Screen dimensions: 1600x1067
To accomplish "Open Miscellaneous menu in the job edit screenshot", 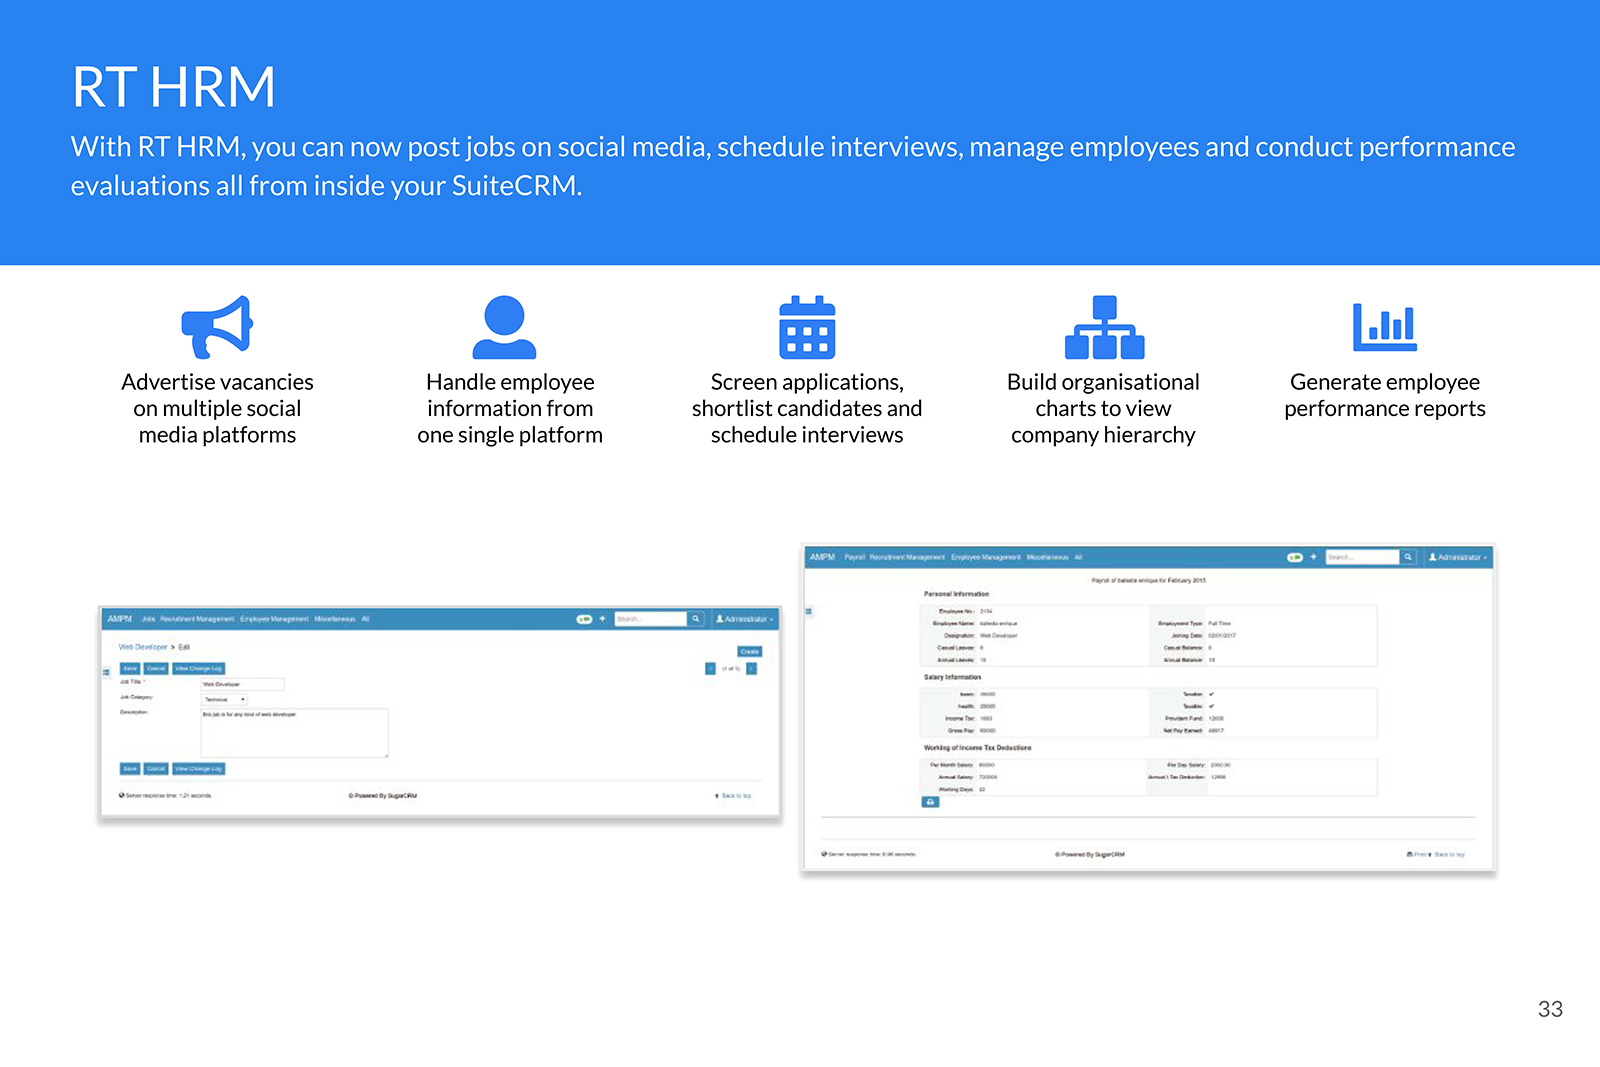I will [335, 619].
